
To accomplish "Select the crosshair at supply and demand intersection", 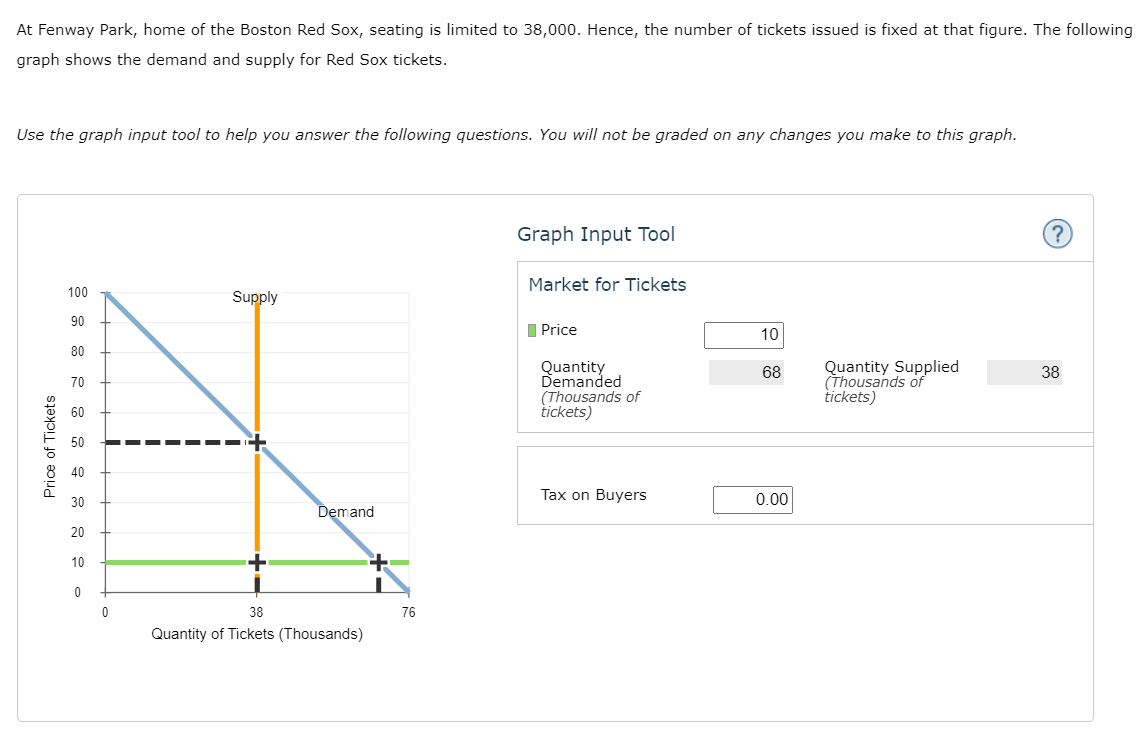I will 257,442.
